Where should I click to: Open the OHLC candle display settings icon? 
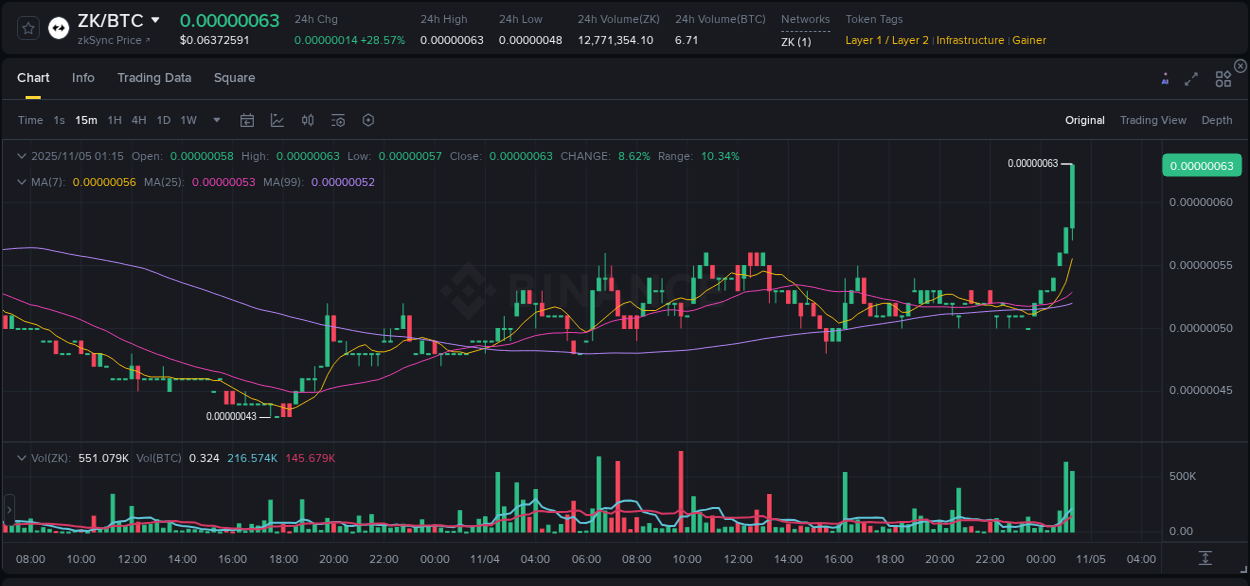coord(308,120)
